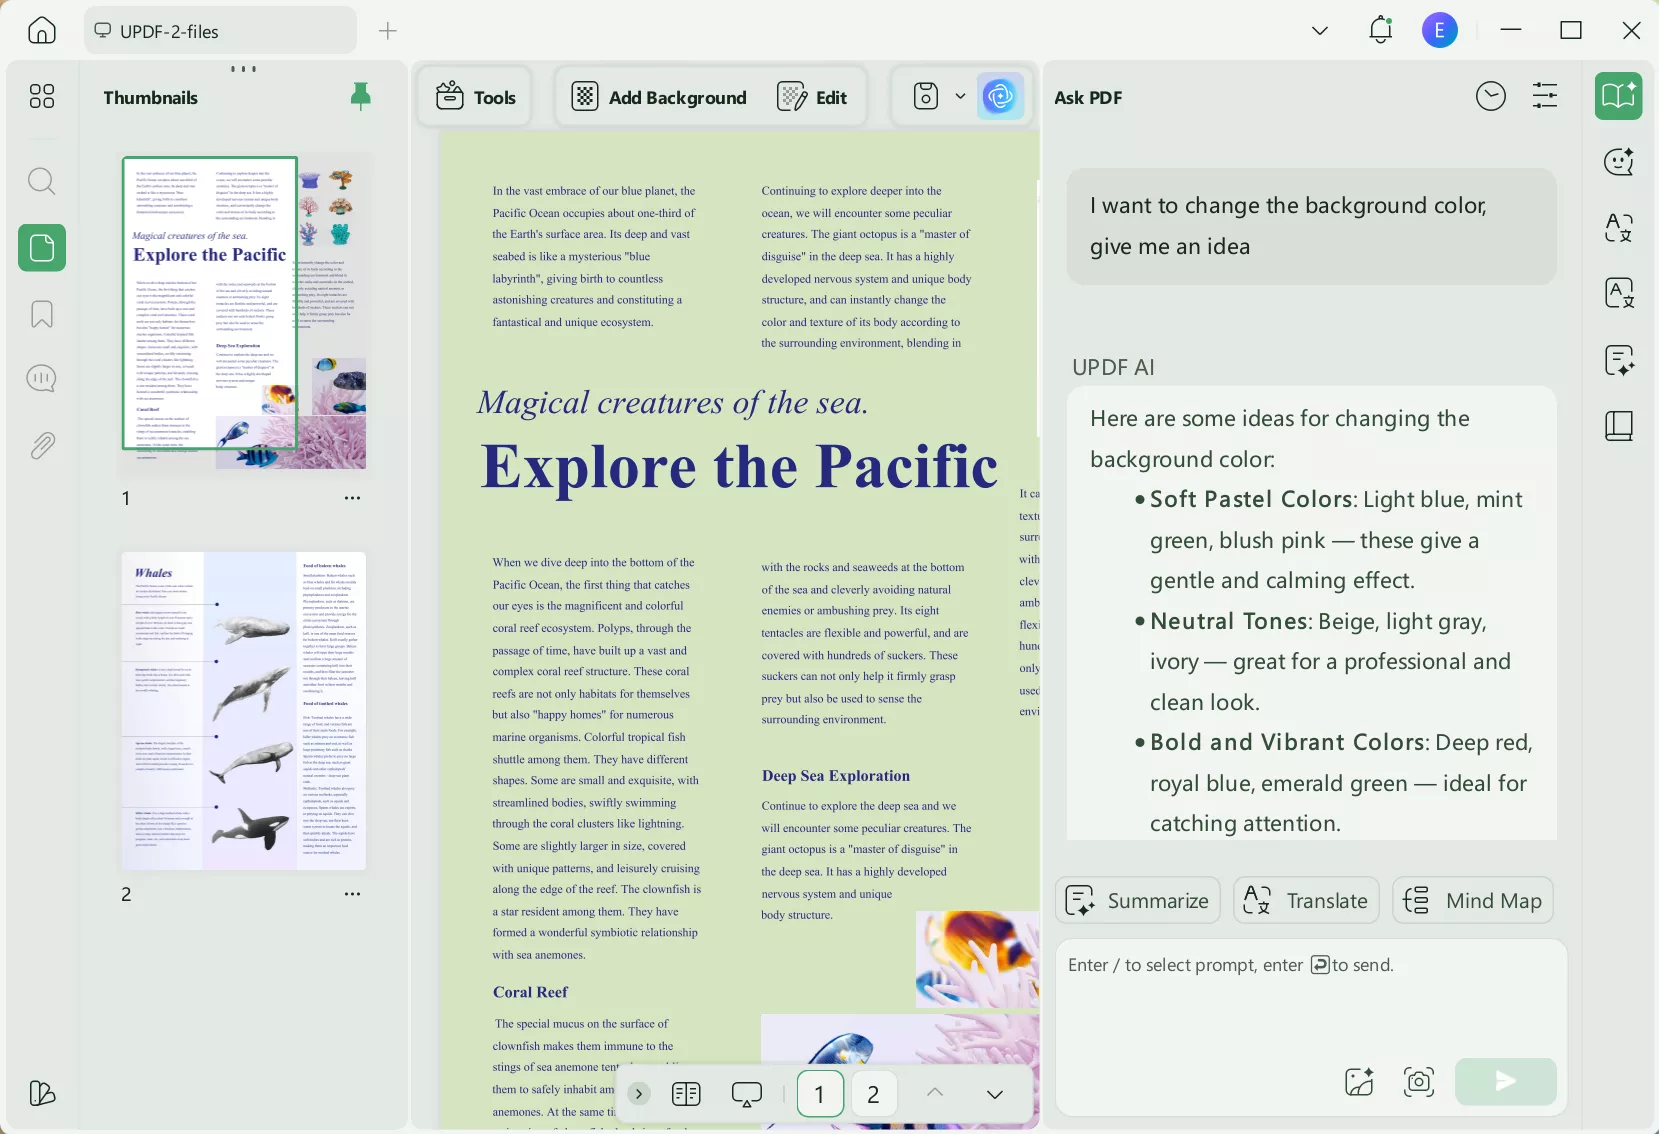1659x1134 pixels.
Task: Open Ask PDF settings sliders icon
Action: click(1545, 96)
